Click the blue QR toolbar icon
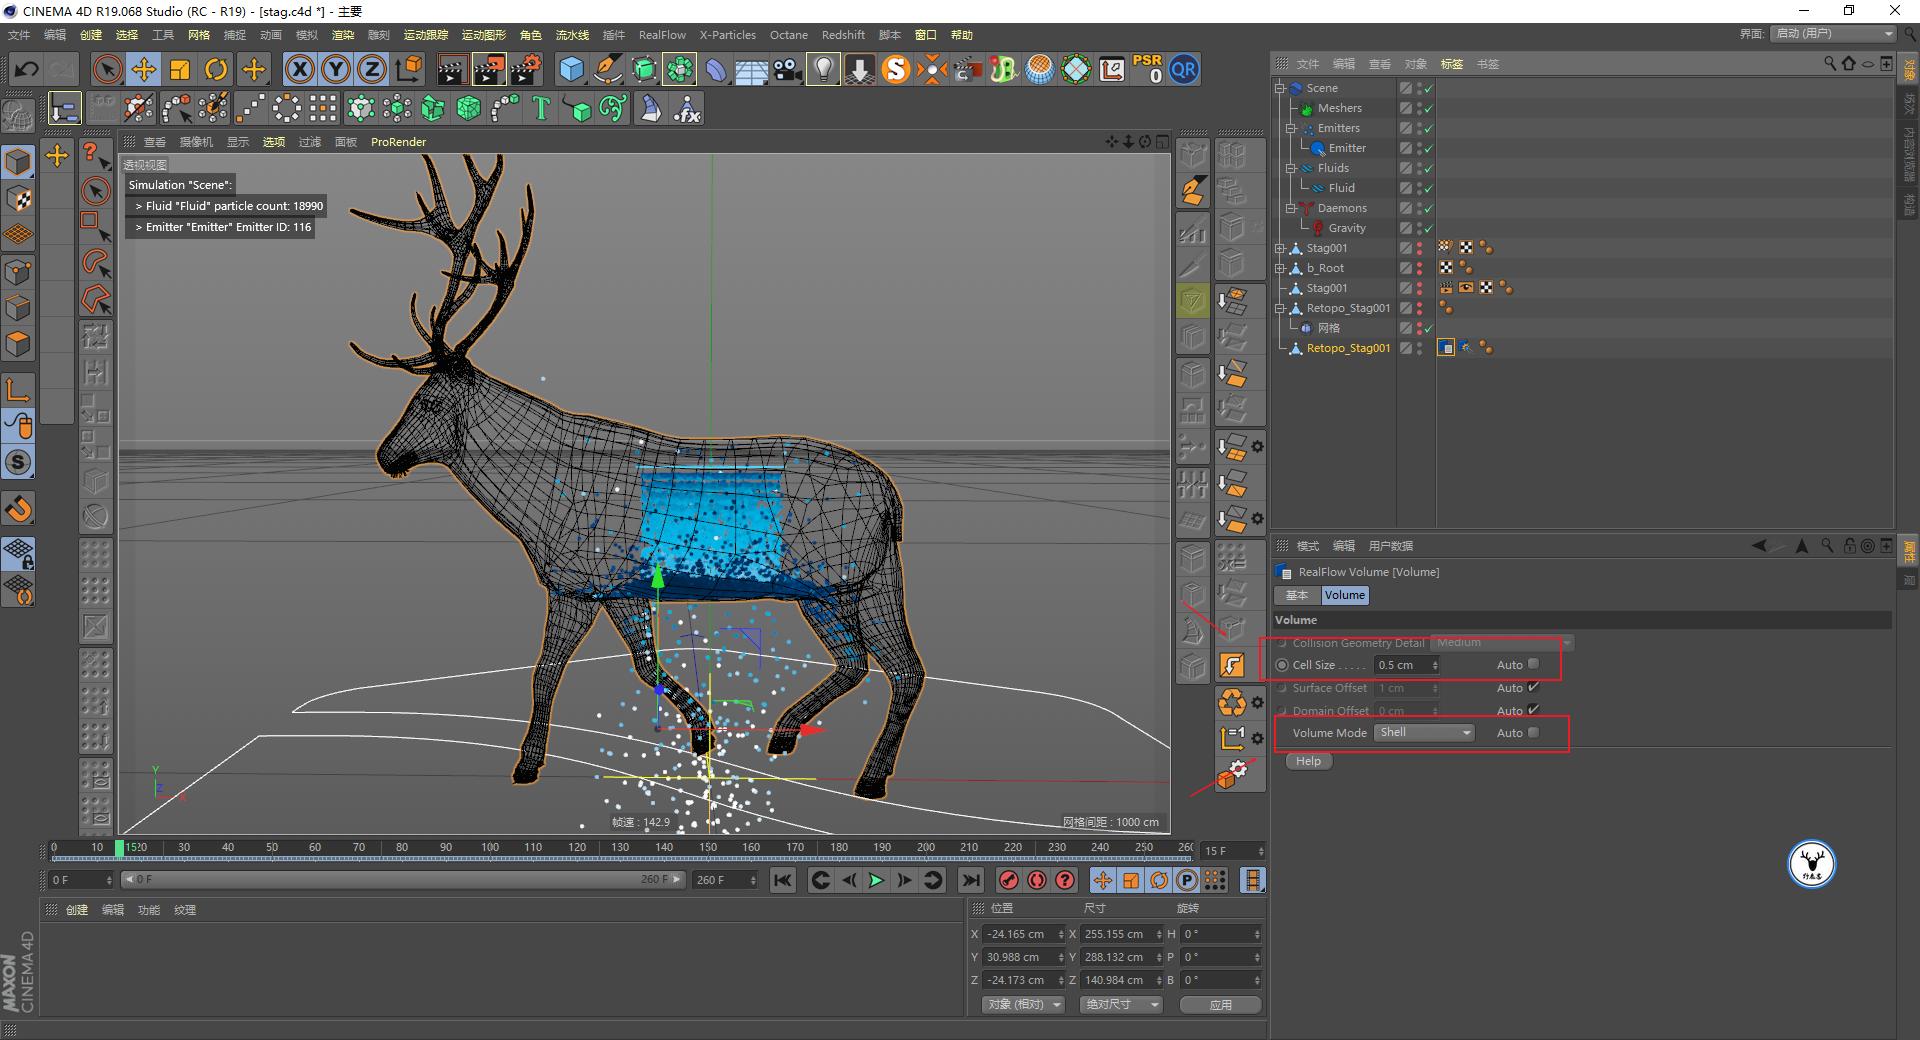Screen dimensions: 1920x1040 (1184, 69)
